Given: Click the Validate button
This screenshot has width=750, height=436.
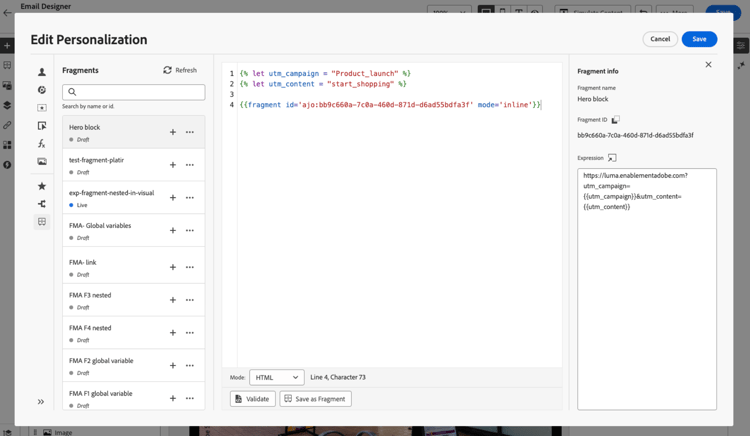Looking at the screenshot, I should pyautogui.click(x=253, y=399).
